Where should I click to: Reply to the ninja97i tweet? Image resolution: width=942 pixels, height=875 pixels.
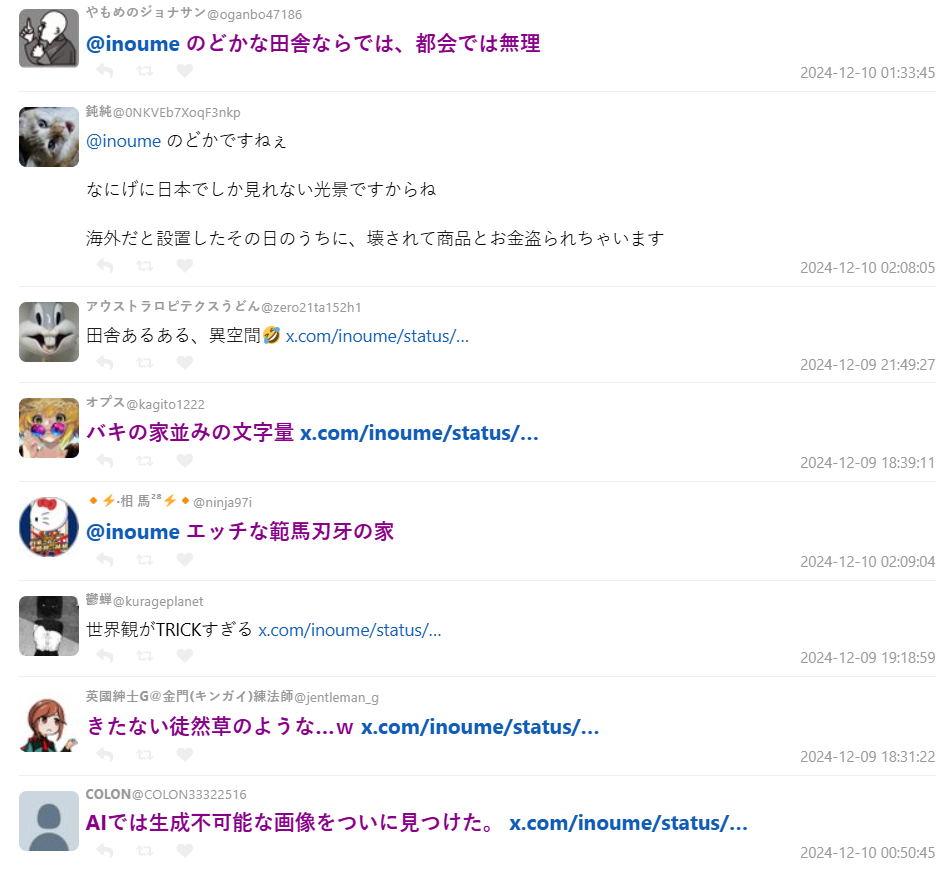point(105,559)
